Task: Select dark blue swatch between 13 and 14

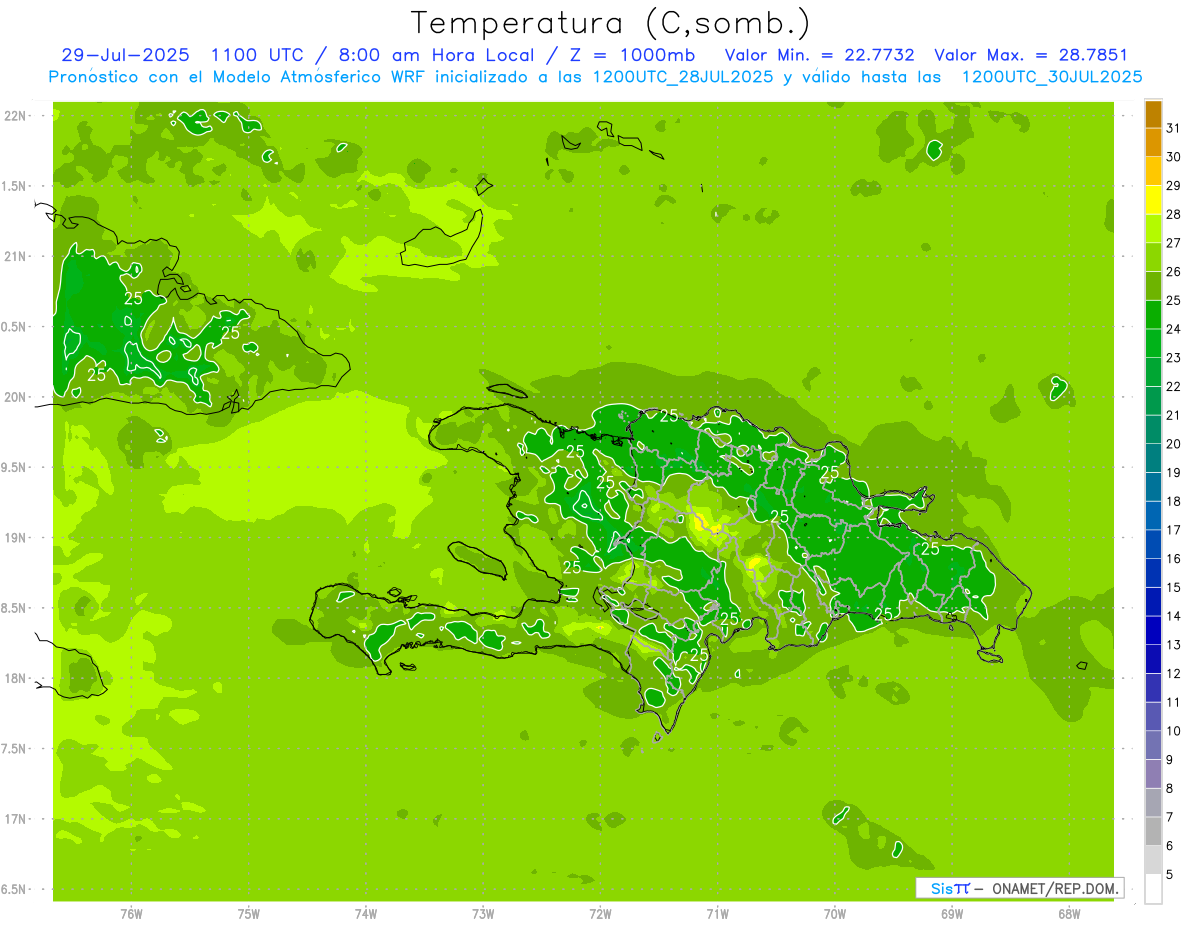Action: (1153, 631)
